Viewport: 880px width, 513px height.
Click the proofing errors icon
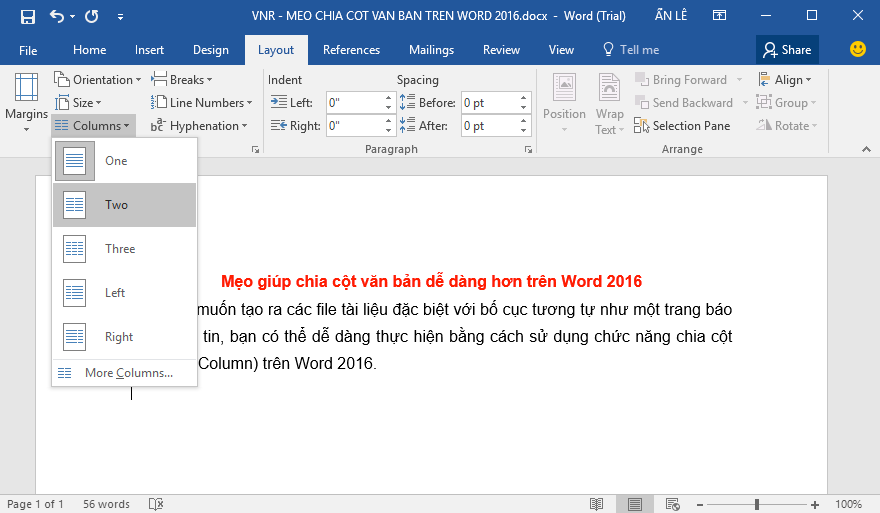pos(156,504)
